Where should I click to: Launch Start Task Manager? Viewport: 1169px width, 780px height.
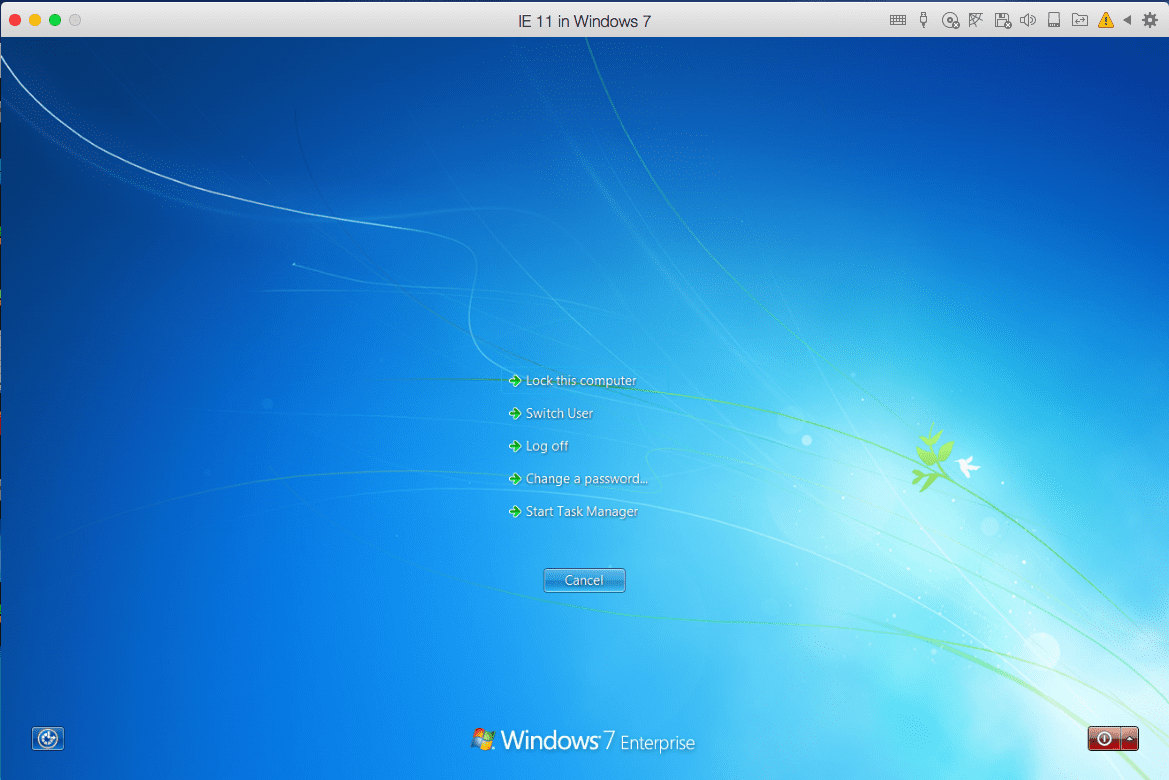[581, 511]
